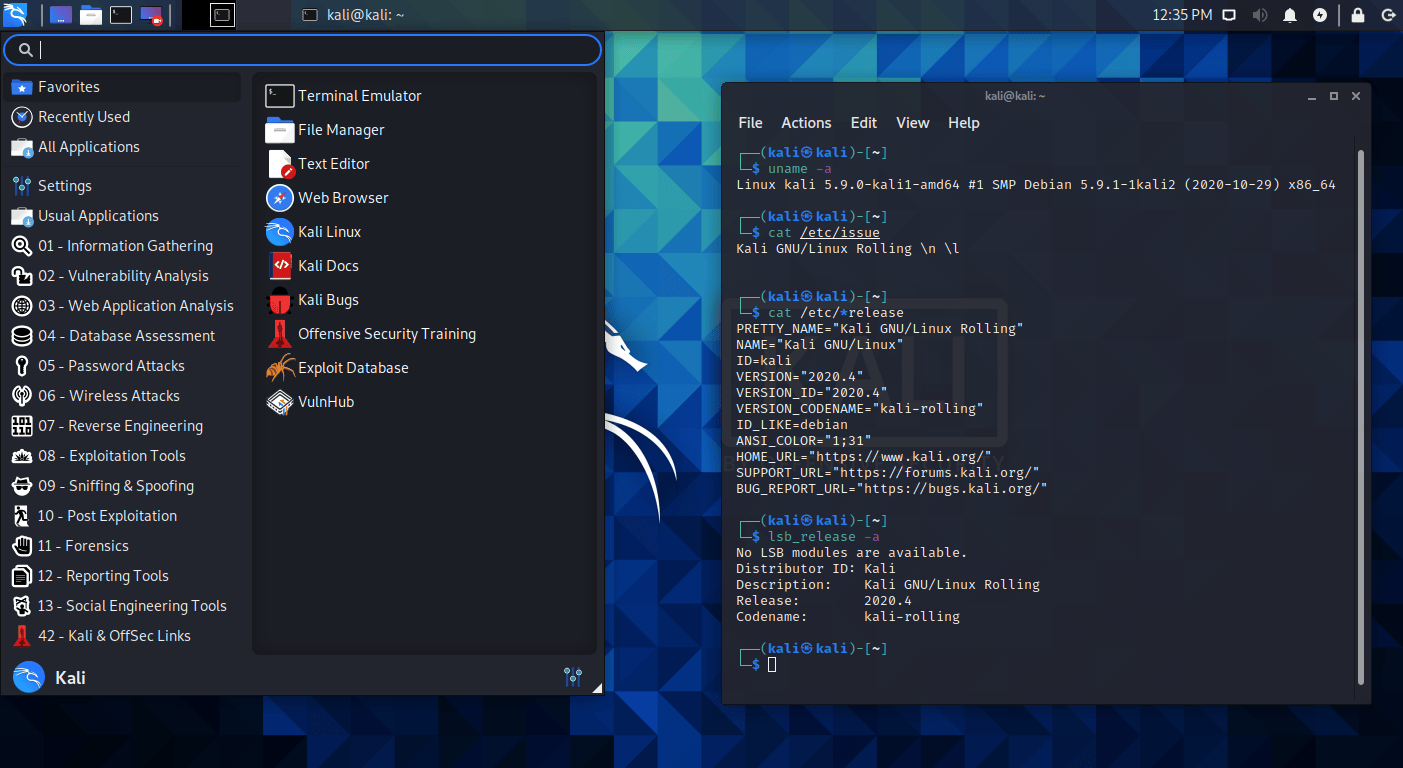Open settings button at menu bottom-right
1403x768 pixels.
(573, 677)
